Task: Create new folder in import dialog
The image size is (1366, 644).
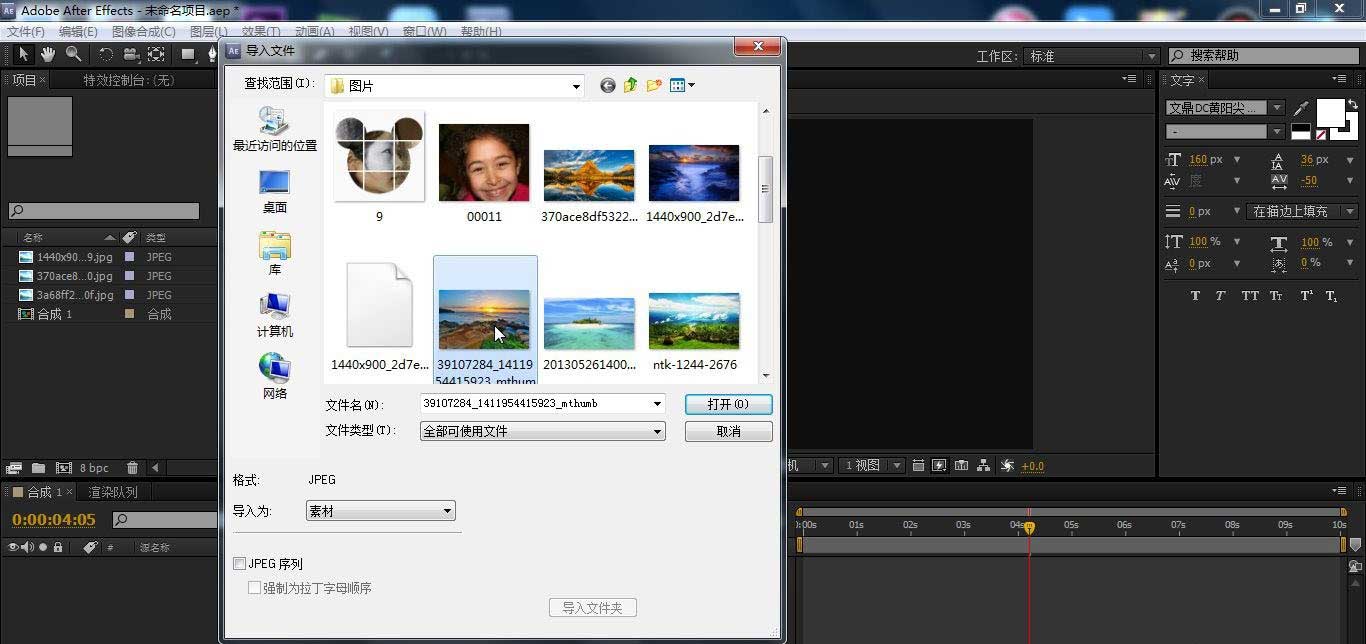Action: click(x=654, y=86)
